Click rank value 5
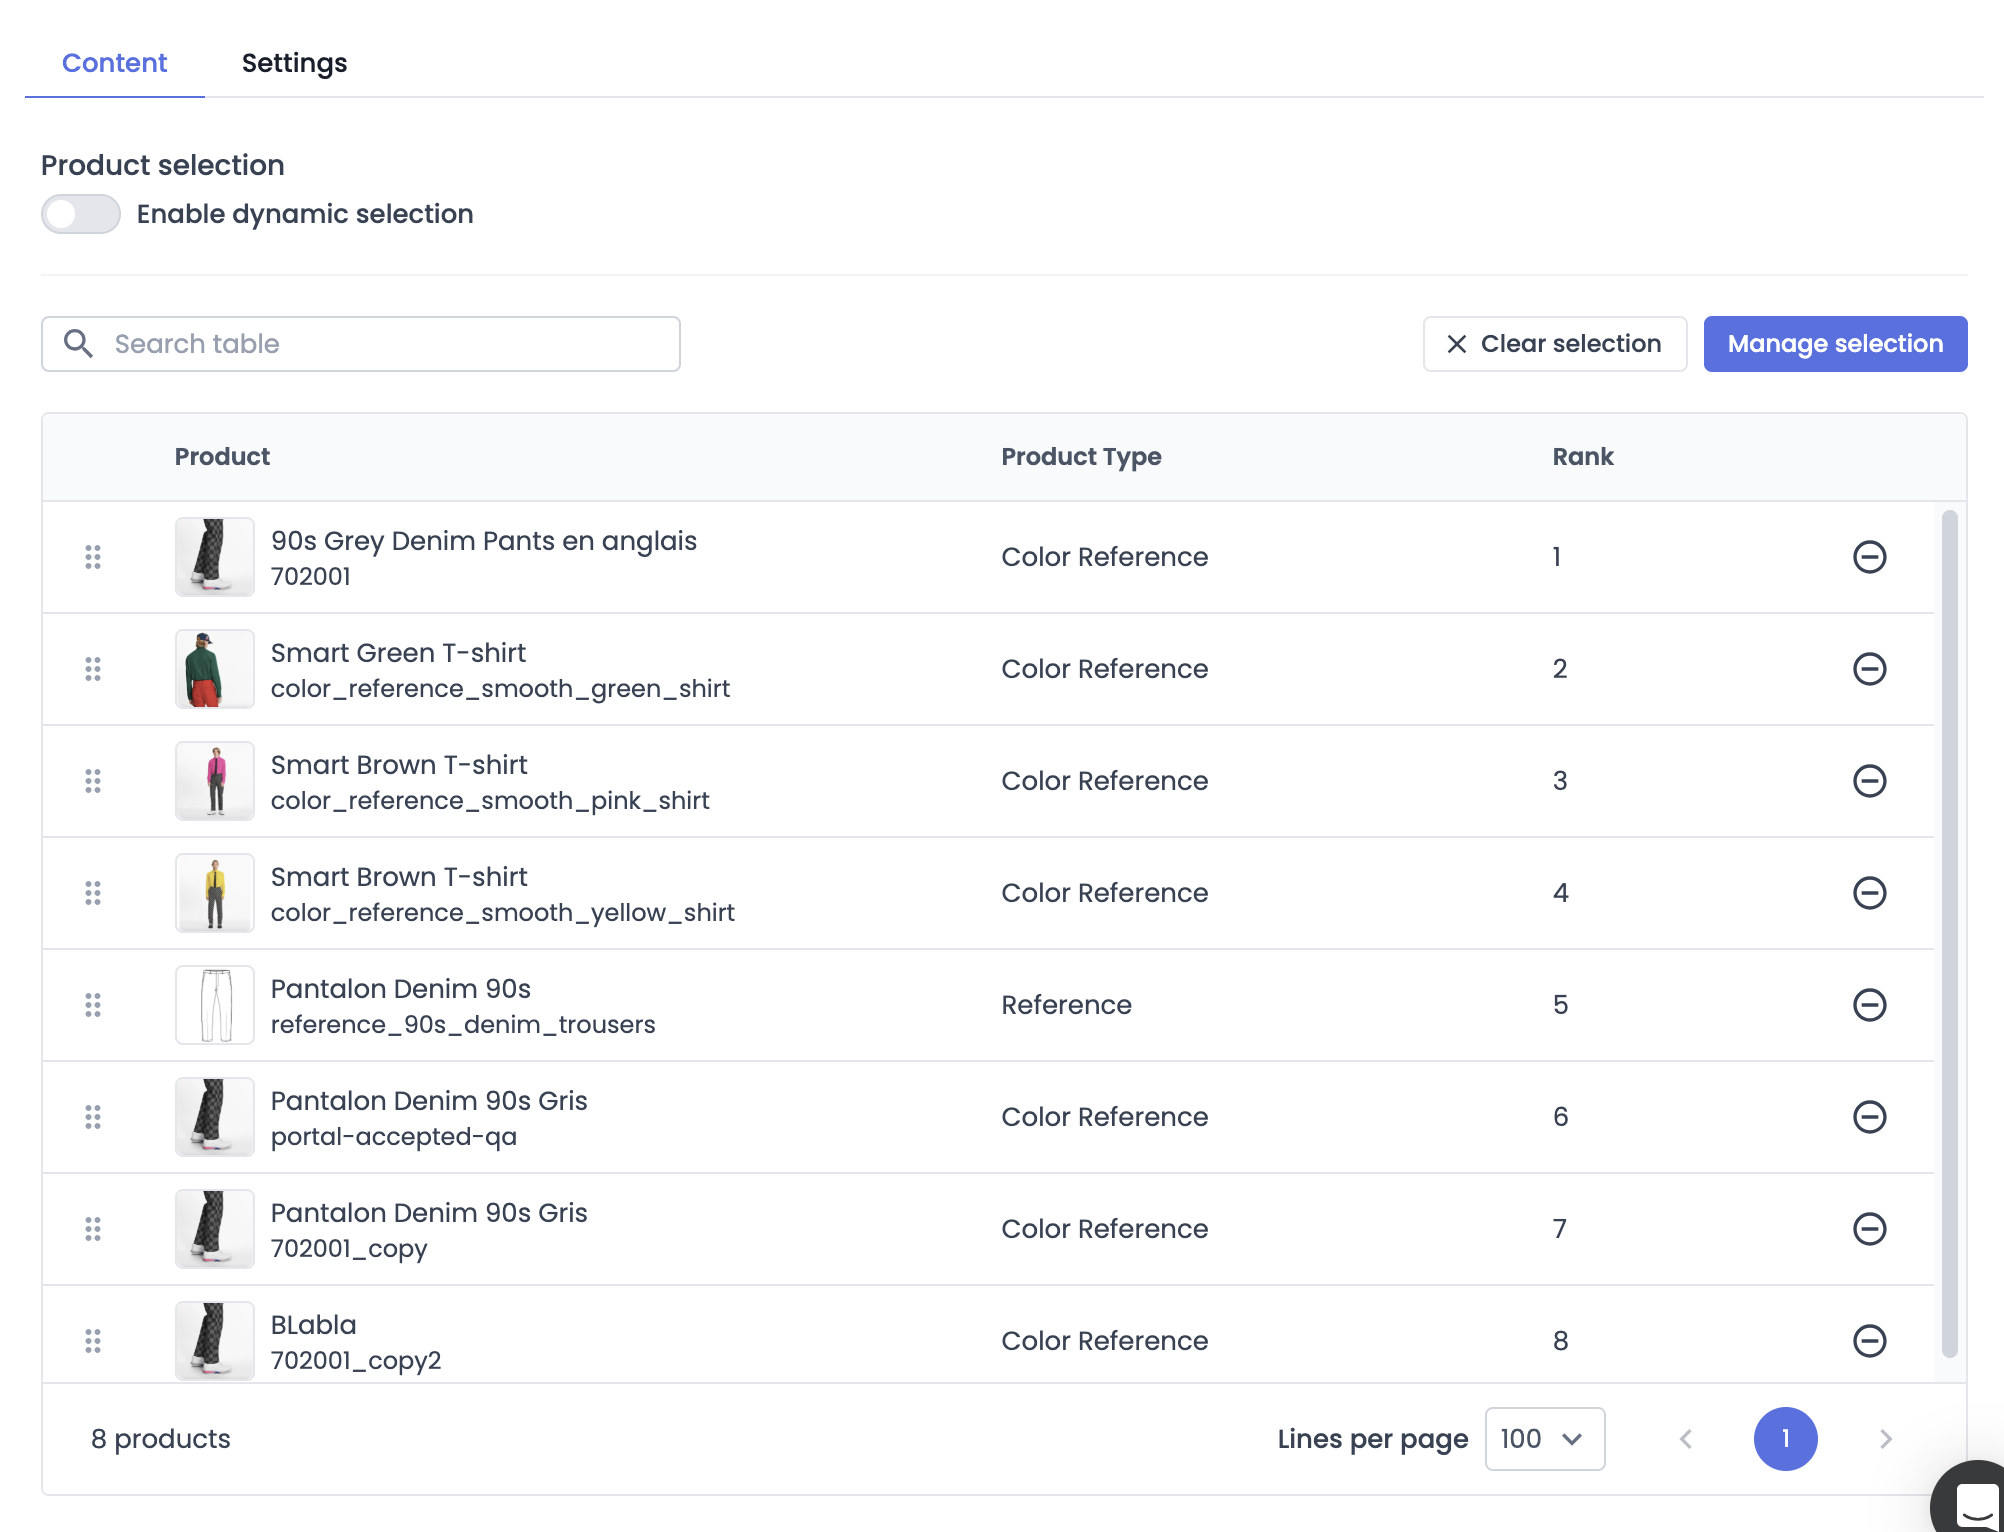Screen dimensions: 2004x1532 [1560, 1005]
